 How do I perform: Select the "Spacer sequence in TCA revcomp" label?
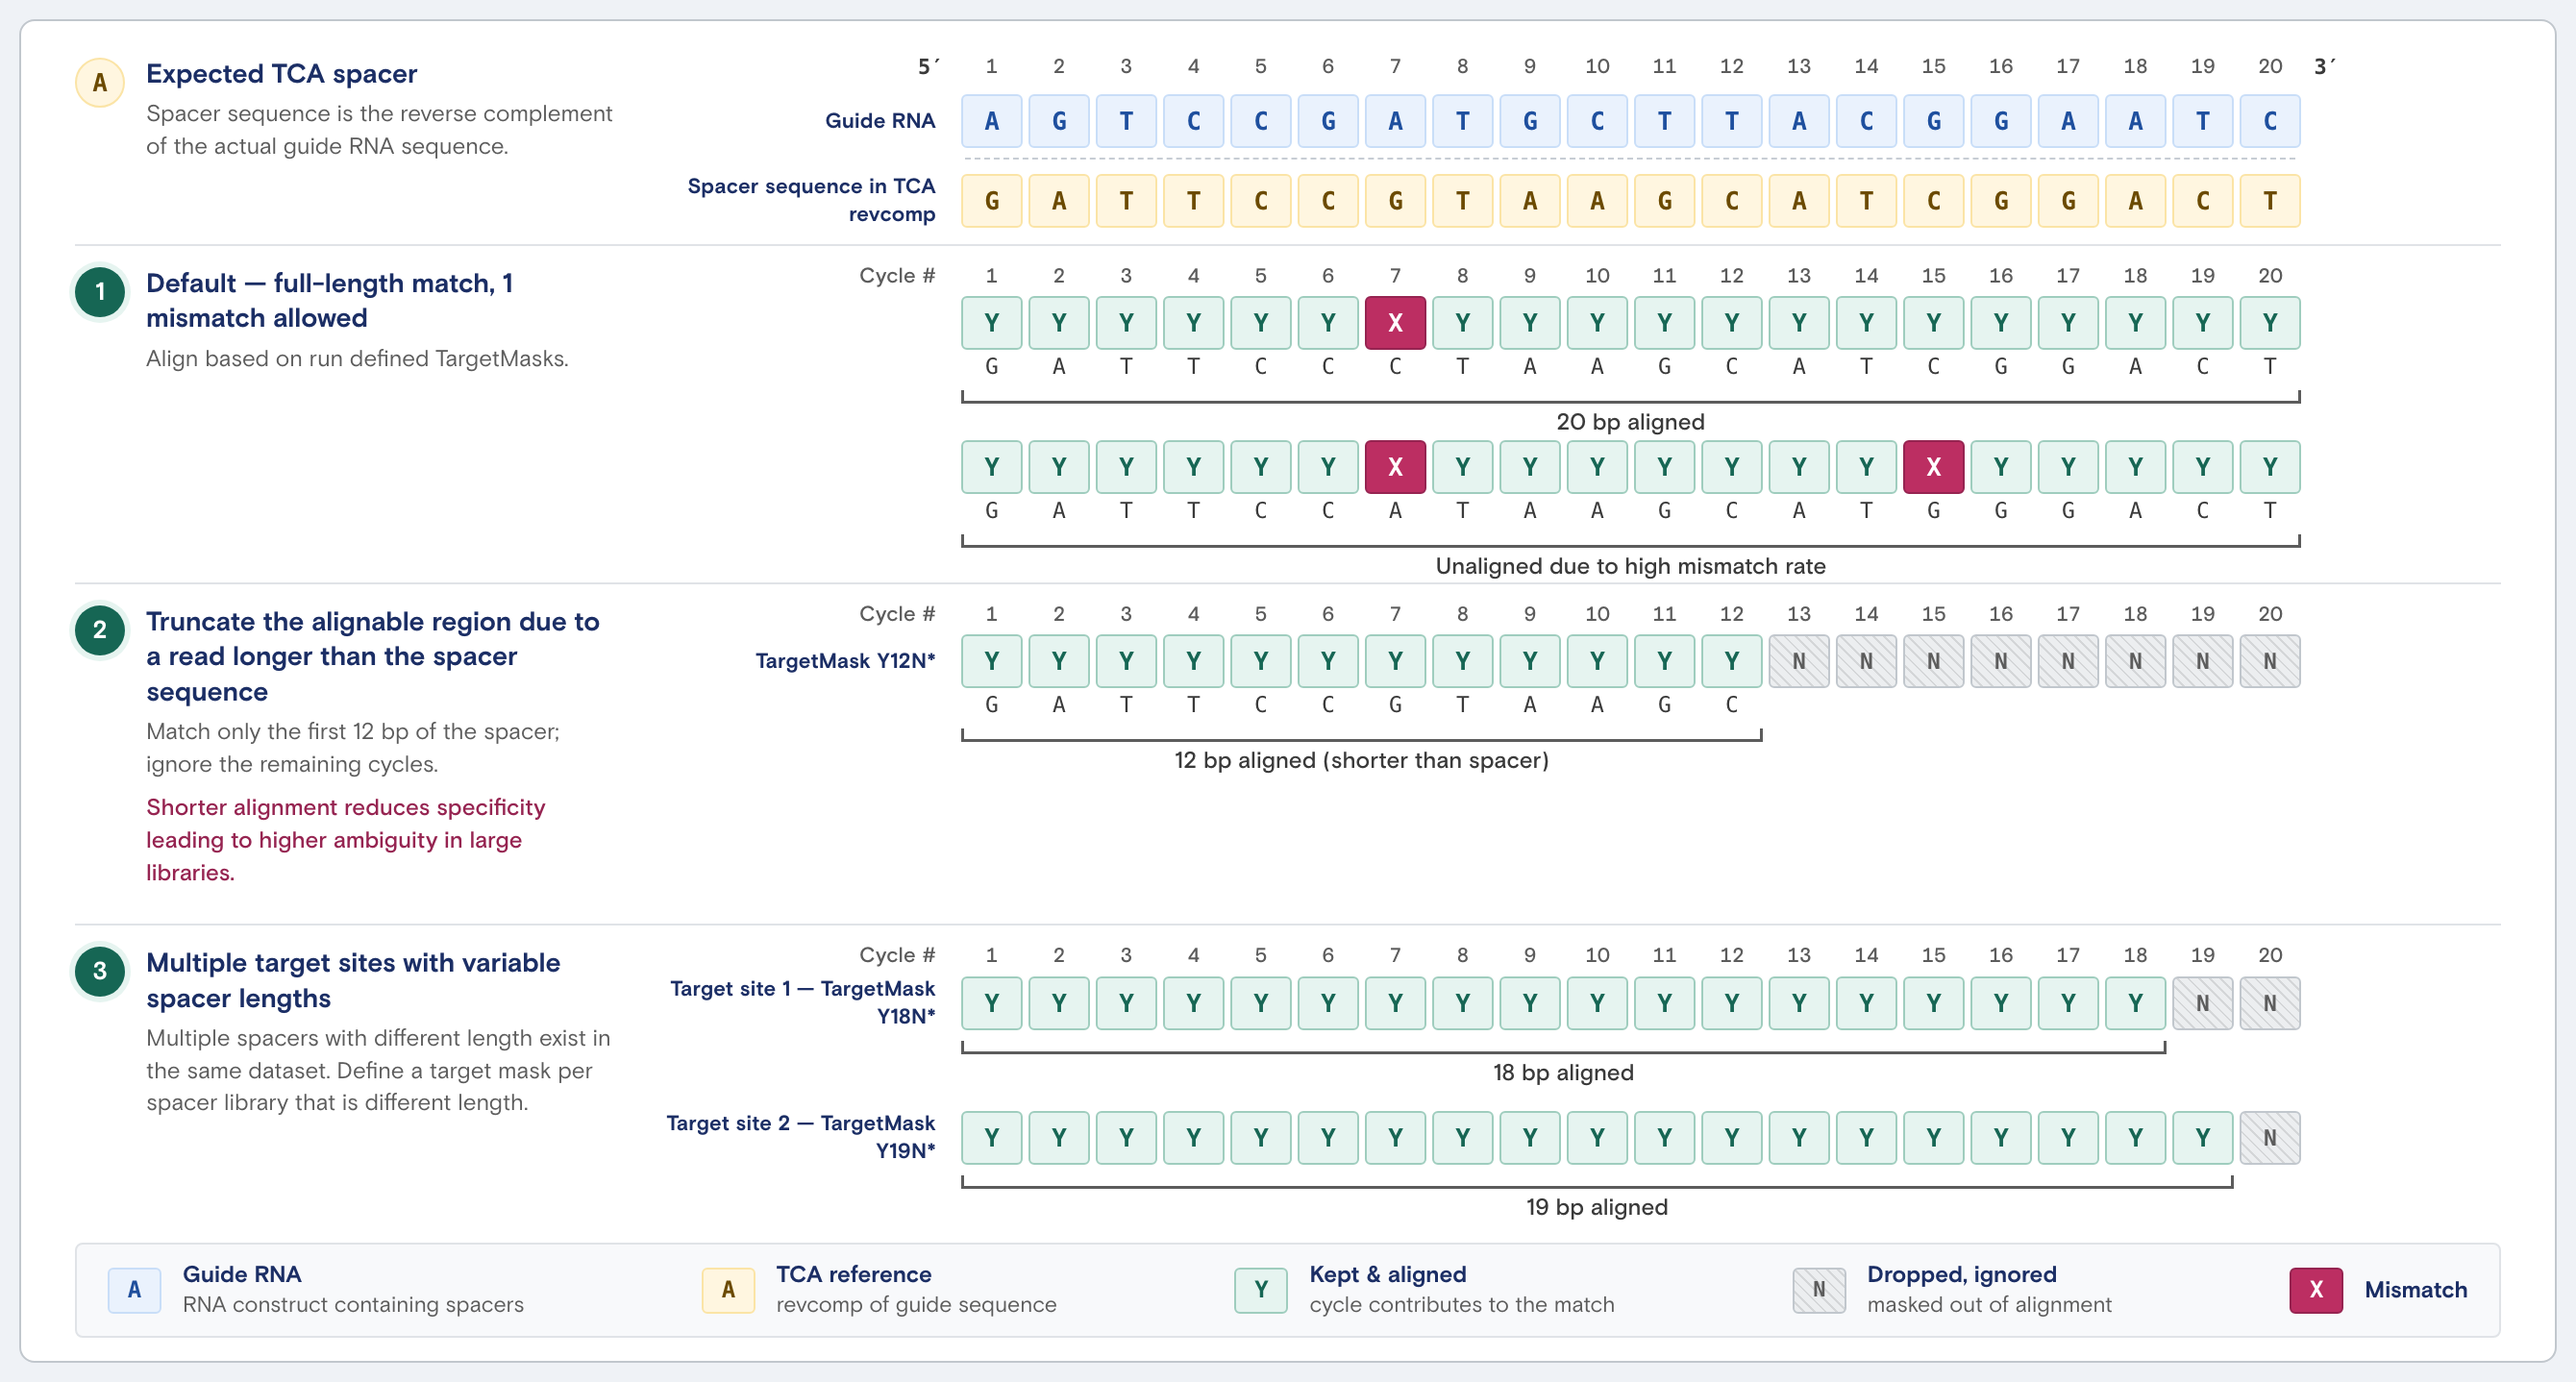pyautogui.click(x=811, y=200)
